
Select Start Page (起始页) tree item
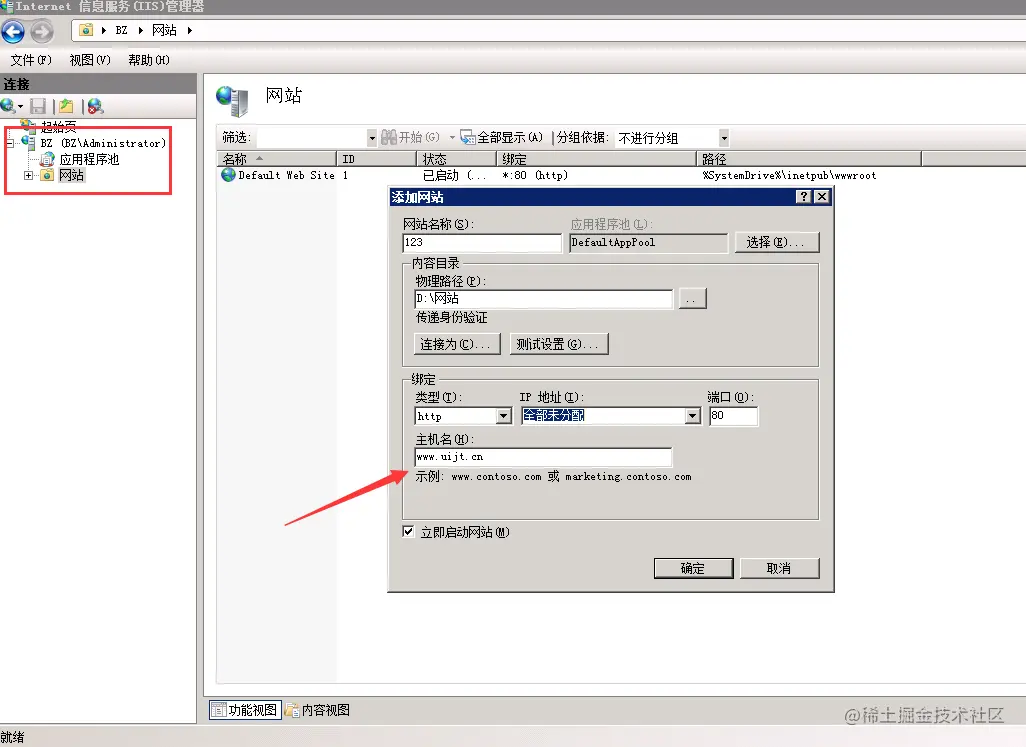58,126
